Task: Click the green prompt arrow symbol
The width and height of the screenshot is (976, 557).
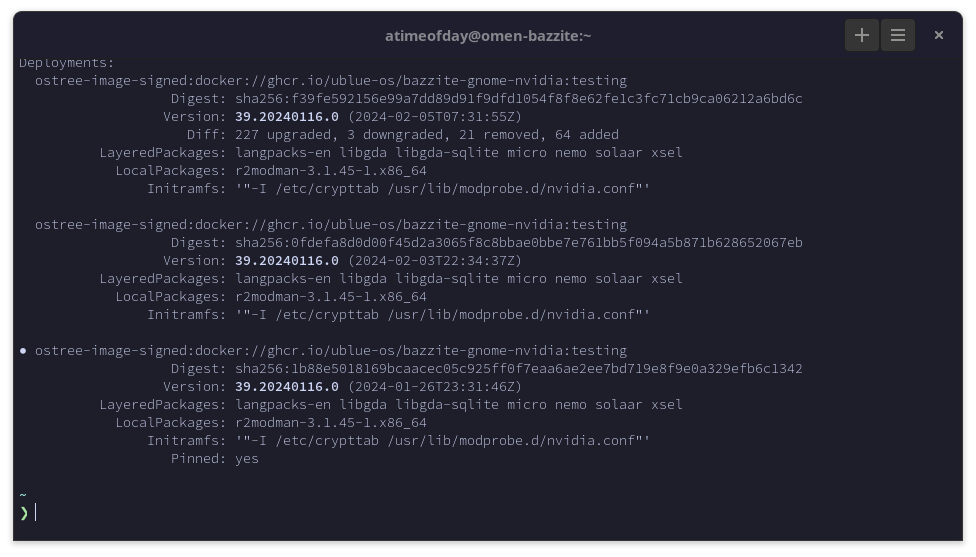Action: click(24, 512)
